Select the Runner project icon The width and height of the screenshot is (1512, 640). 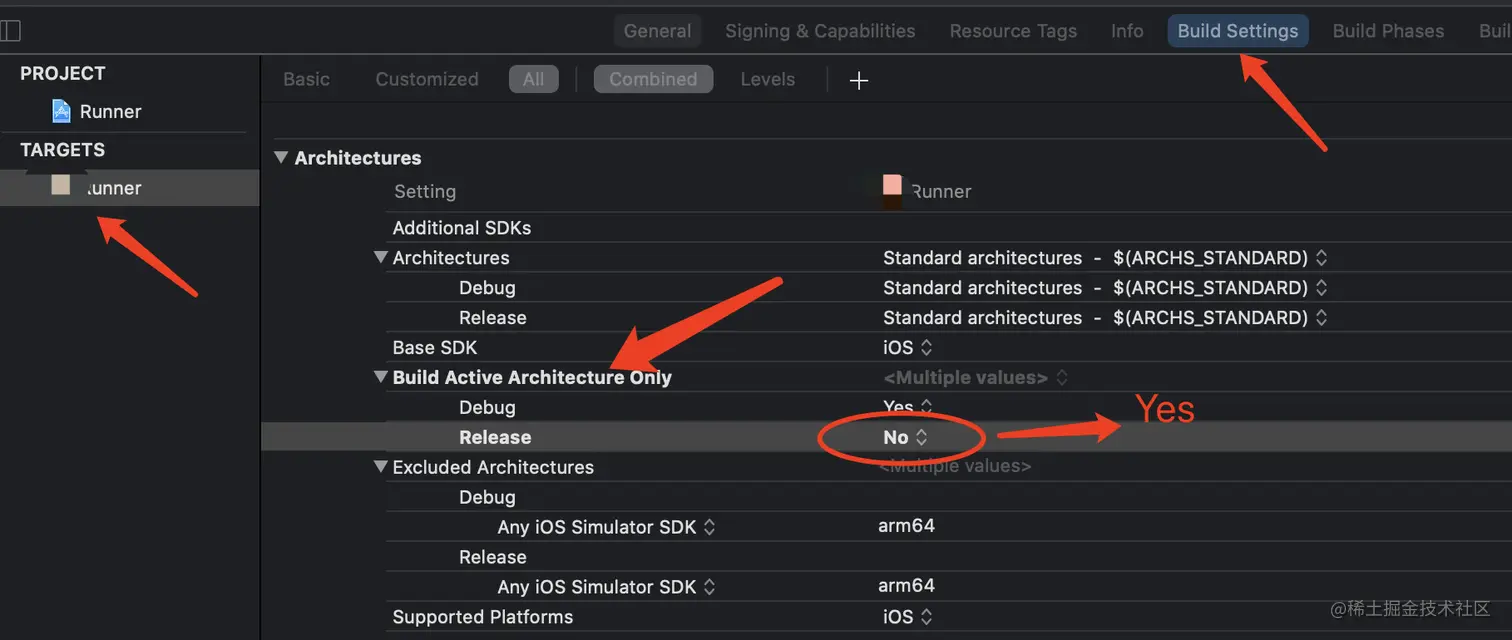[x=62, y=111]
